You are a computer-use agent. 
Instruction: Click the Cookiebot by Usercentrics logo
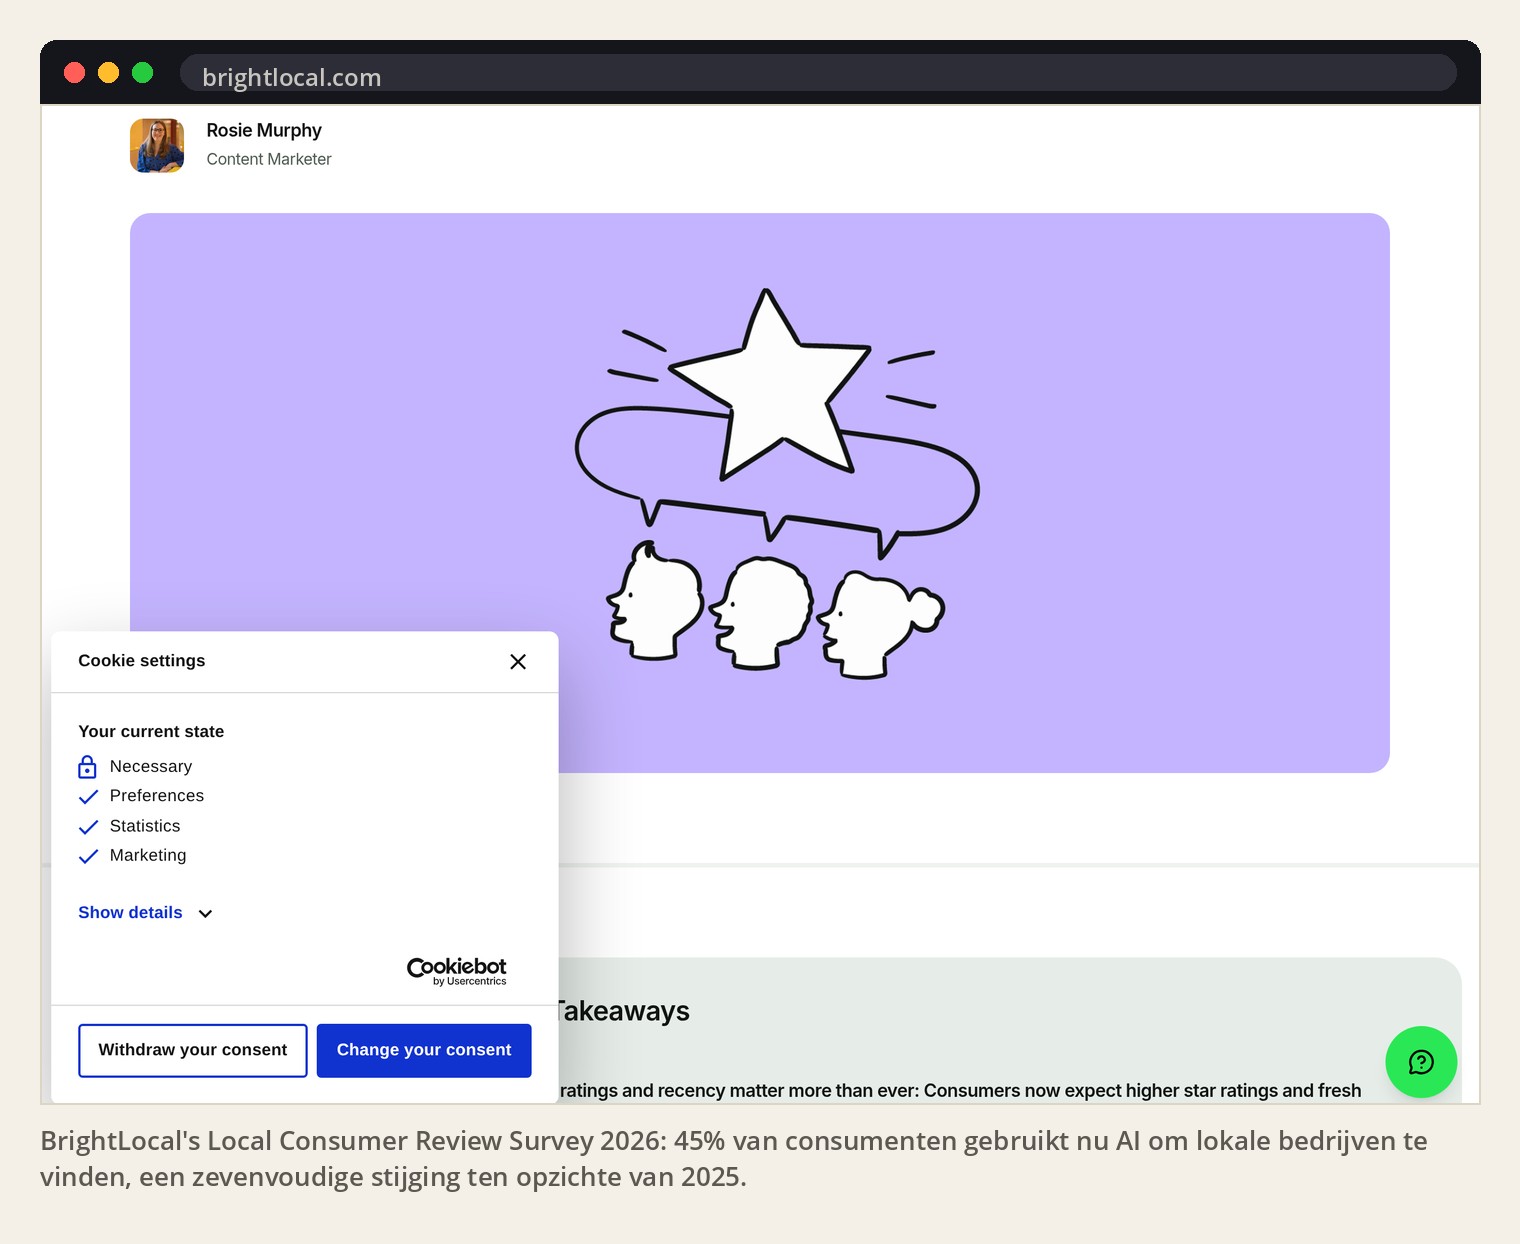[457, 971]
